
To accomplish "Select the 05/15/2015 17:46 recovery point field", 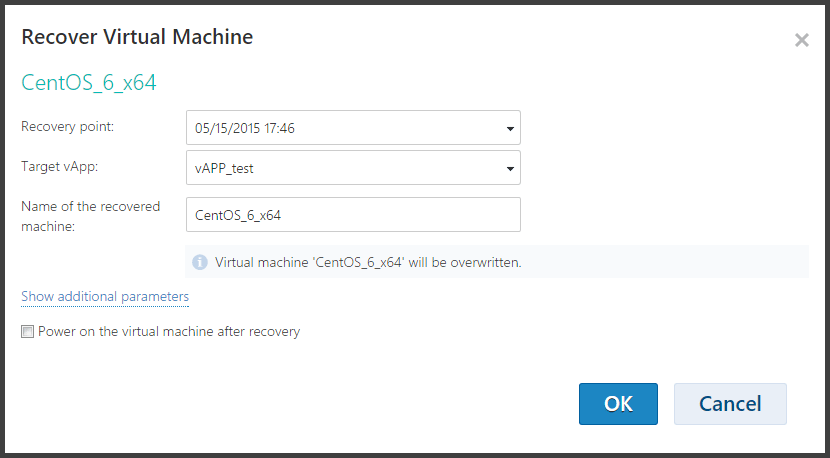I will point(353,128).
